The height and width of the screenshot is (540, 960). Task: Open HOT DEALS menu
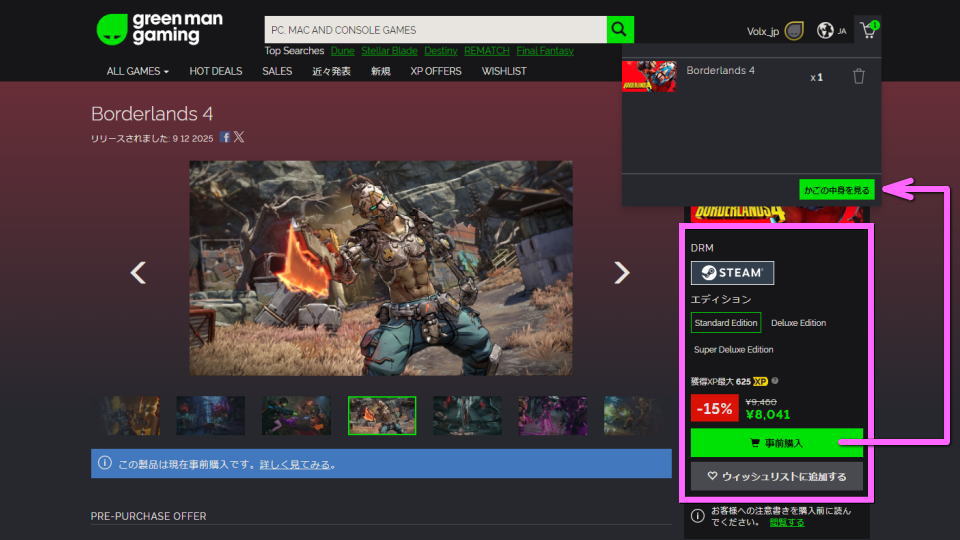tap(216, 71)
